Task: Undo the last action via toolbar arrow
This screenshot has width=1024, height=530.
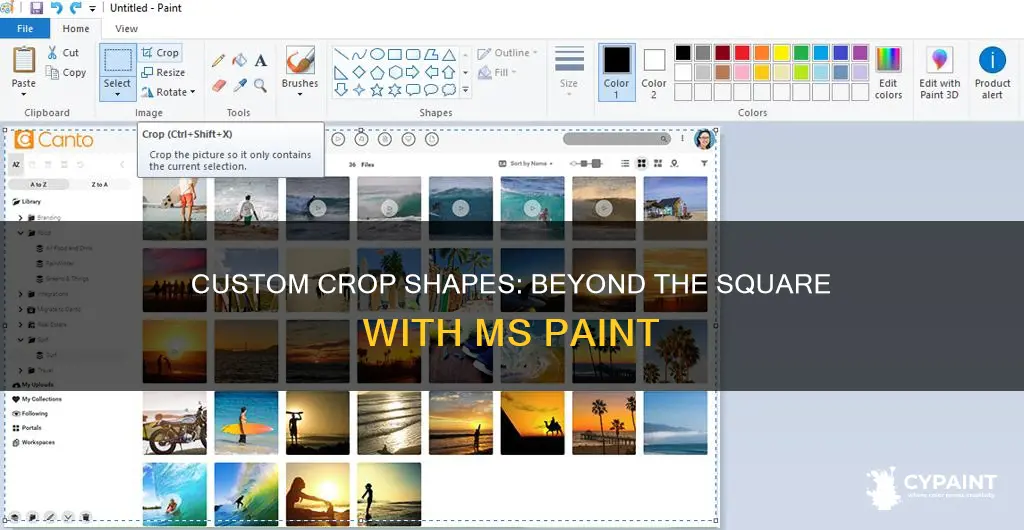Action: tap(56, 8)
